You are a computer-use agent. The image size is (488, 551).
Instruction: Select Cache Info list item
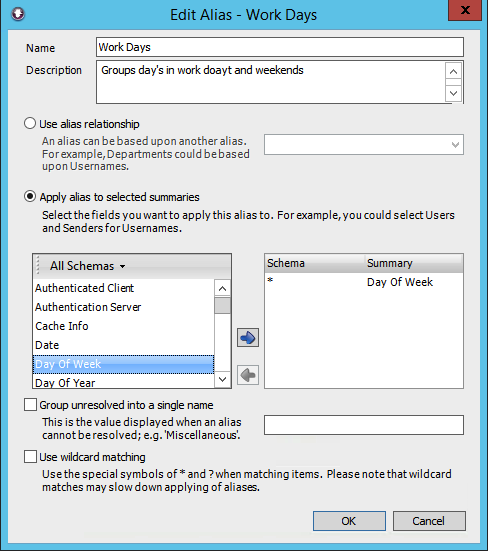[x=124, y=326]
